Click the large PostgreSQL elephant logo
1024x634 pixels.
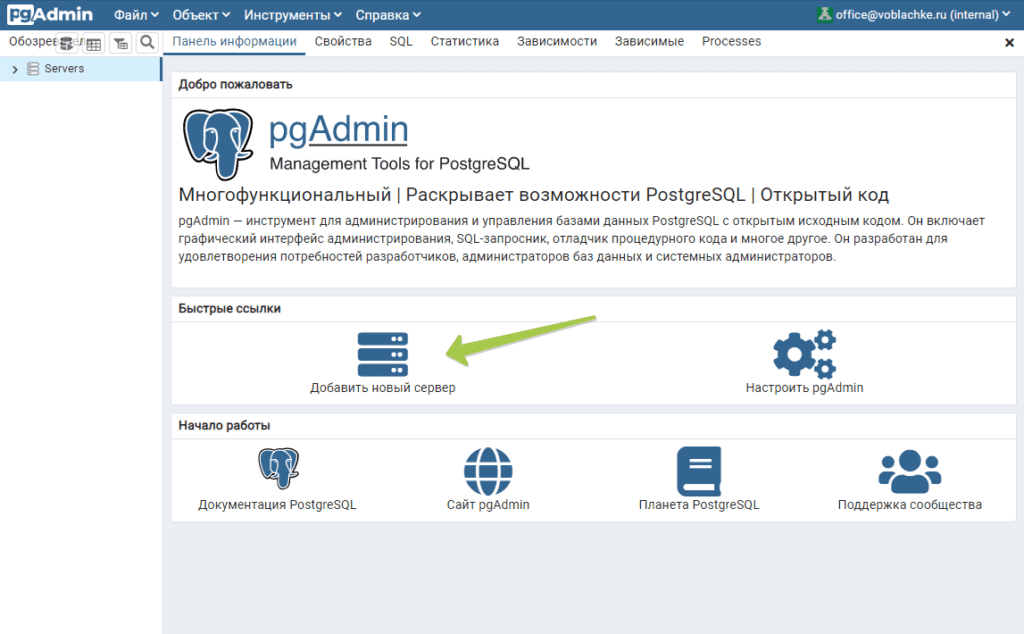(x=217, y=144)
